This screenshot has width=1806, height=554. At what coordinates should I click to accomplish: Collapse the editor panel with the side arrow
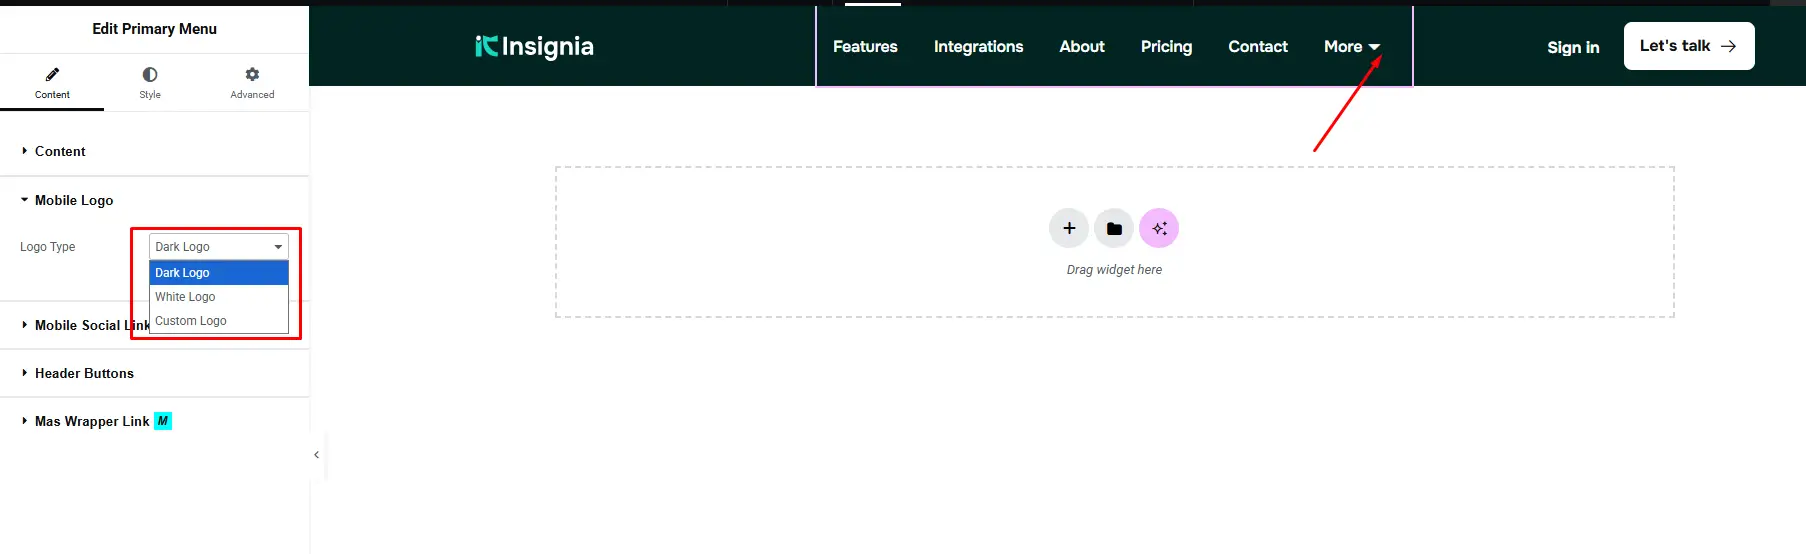pos(317,455)
